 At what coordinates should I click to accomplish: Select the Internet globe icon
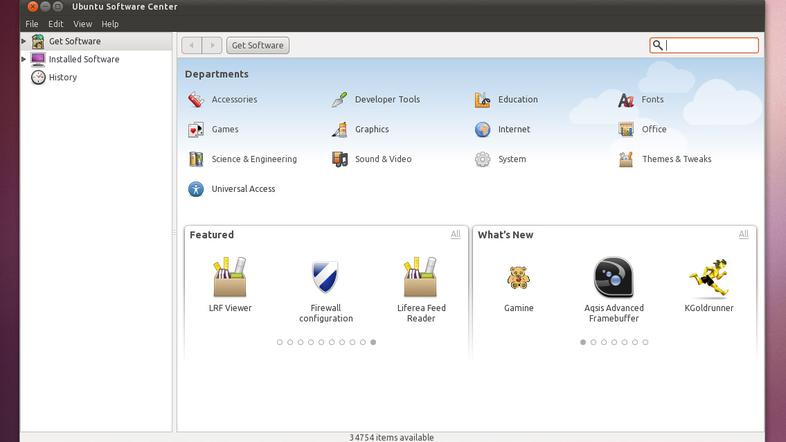(x=482, y=130)
